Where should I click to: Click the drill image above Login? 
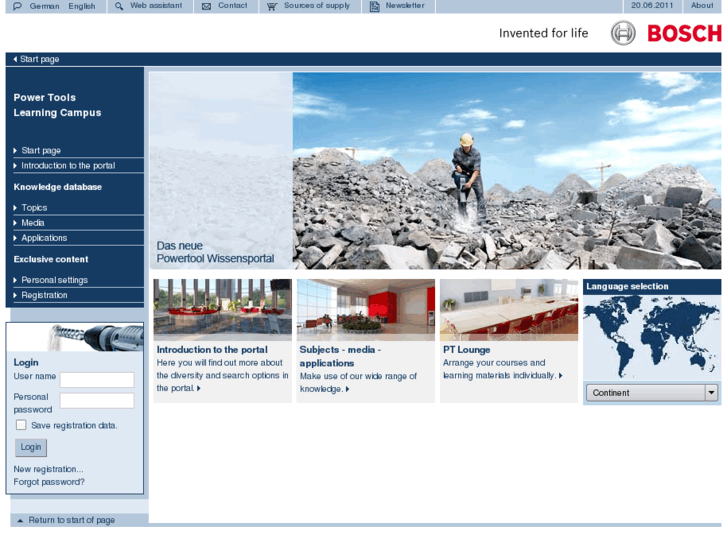point(96,337)
